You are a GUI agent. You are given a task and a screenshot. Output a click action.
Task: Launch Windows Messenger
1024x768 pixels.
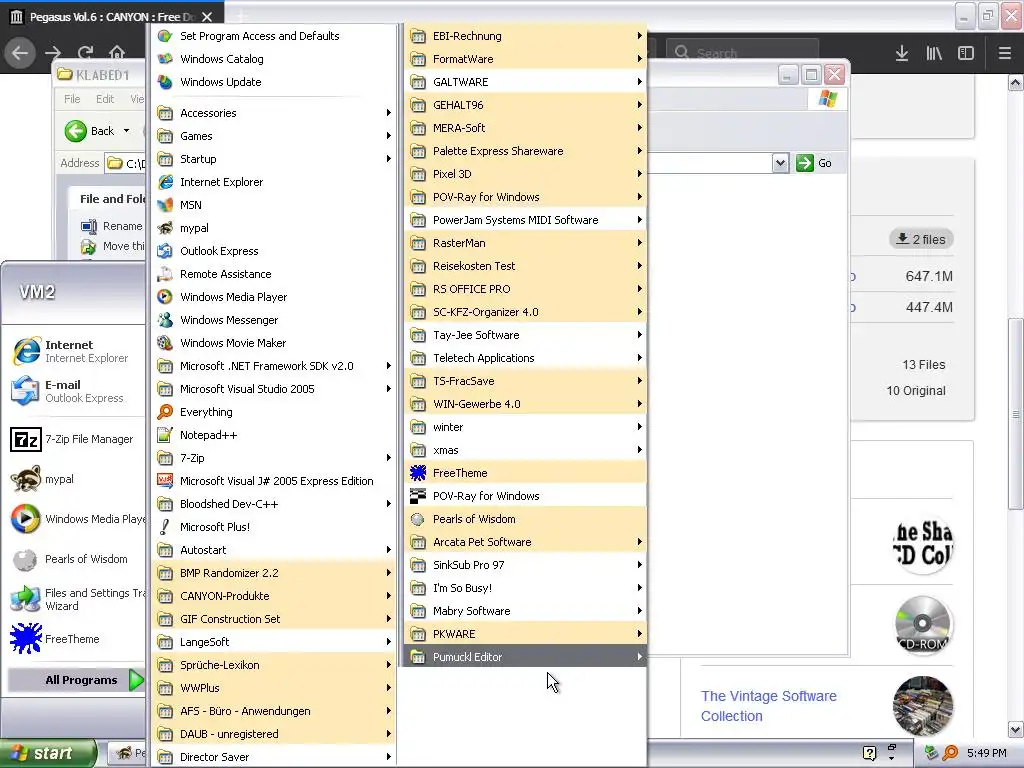tap(273, 320)
